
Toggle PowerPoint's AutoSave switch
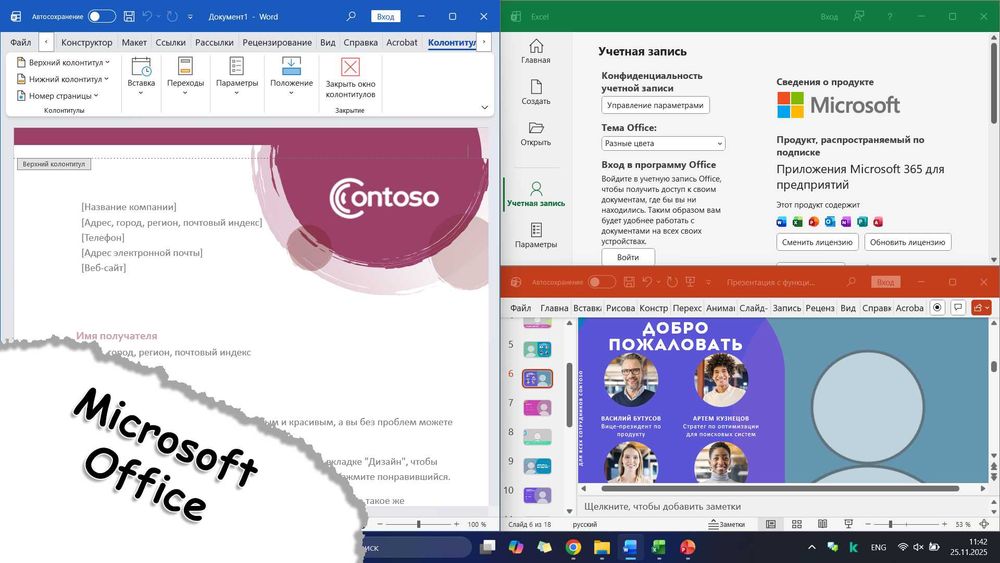(601, 282)
